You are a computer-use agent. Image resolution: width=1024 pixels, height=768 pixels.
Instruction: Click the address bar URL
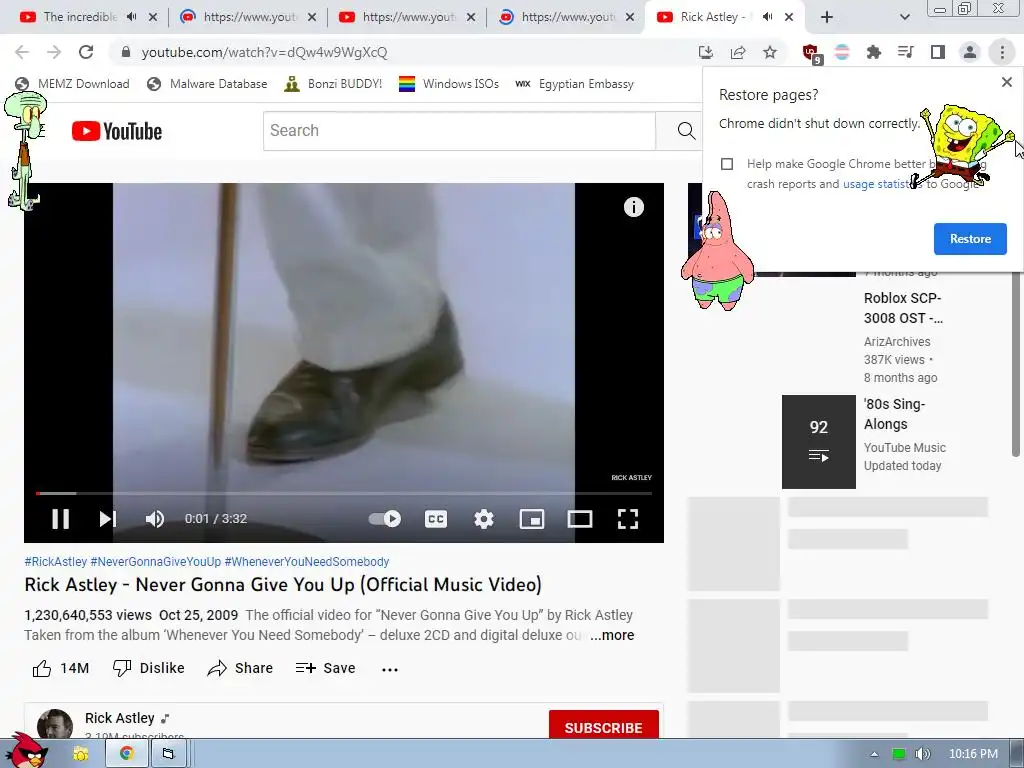264,52
